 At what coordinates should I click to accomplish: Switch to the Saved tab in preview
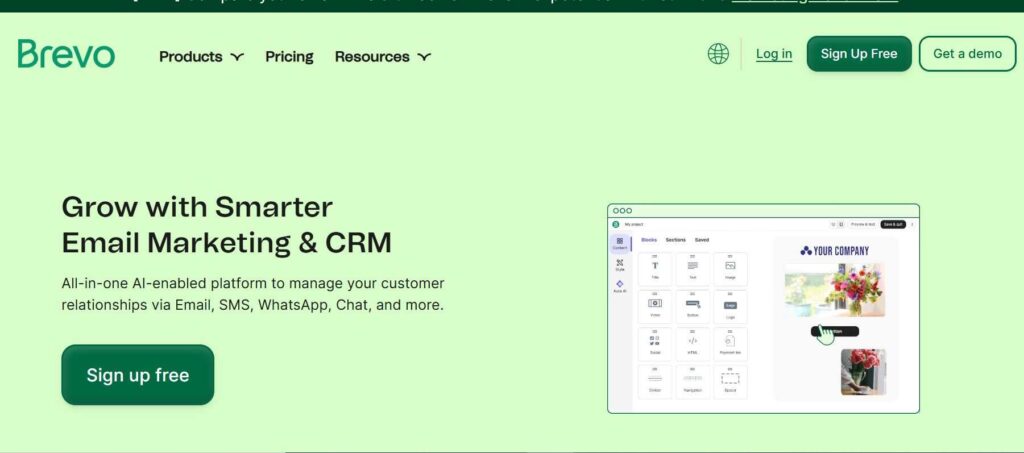701,240
